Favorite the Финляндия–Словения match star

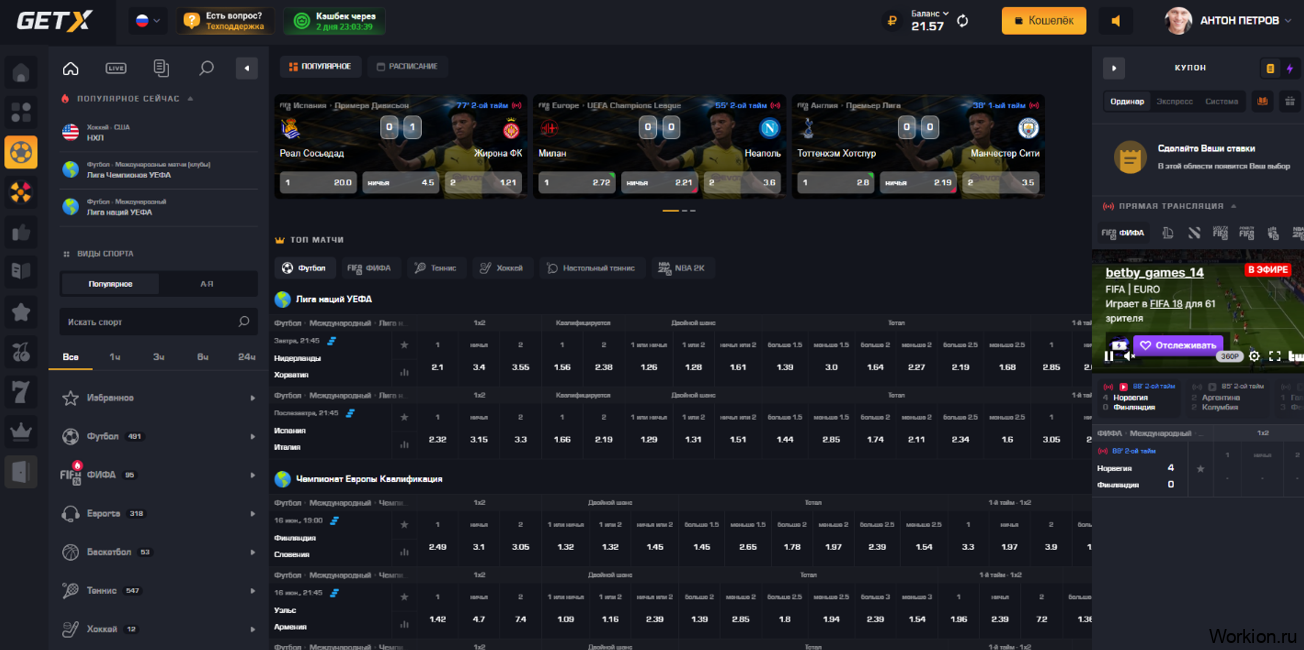click(404, 524)
